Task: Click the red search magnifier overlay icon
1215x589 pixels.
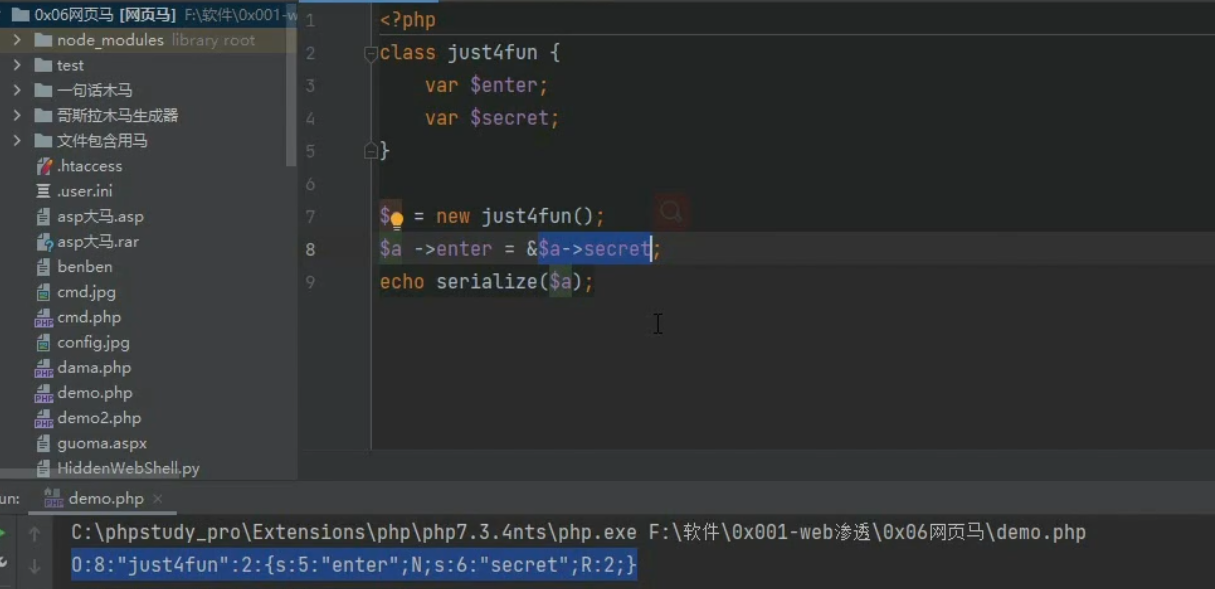Action: coord(671,212)
